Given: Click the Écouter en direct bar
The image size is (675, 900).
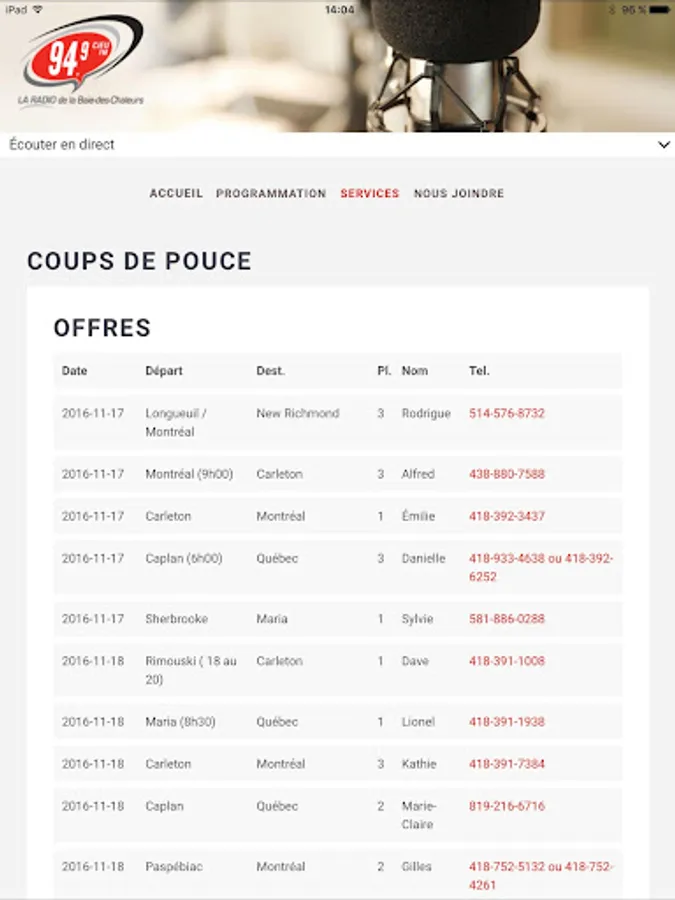Looking at the screenshot, I should (x=300, y=145).
